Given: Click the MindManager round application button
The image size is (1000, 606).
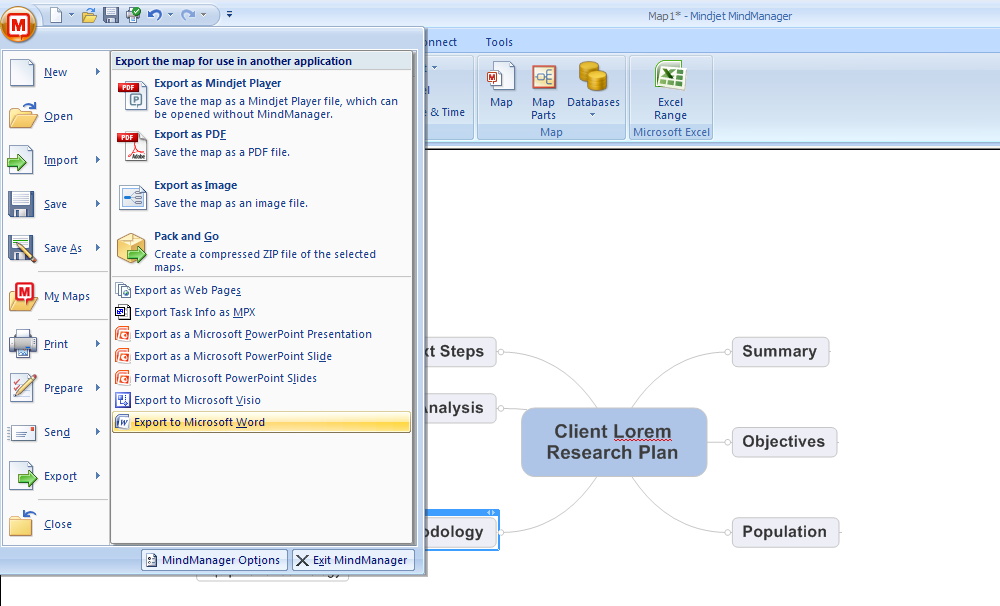Looking at the screenshot, I should (18, 24).
